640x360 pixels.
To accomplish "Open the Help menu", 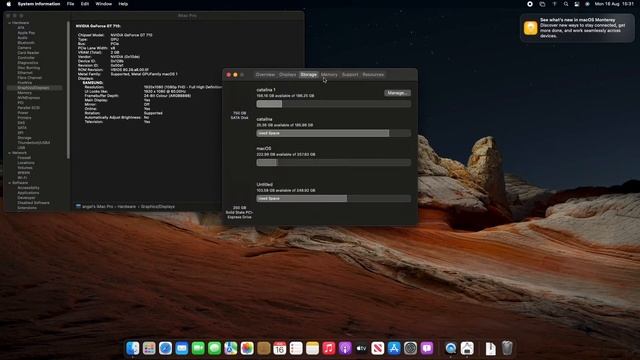I will click(123, 4).
